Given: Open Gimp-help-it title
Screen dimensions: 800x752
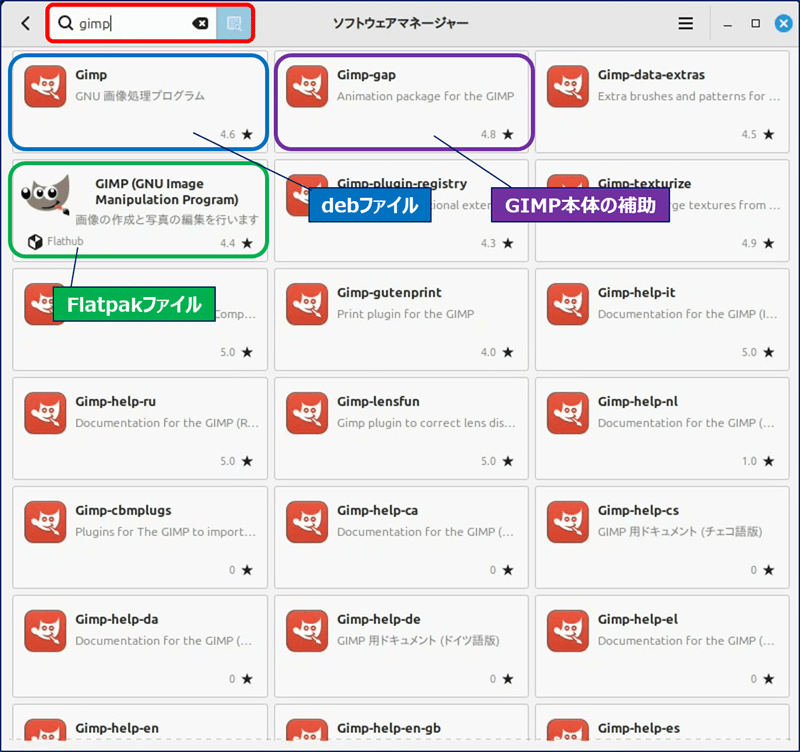Looking at the screenshot, I should point(636,293).
